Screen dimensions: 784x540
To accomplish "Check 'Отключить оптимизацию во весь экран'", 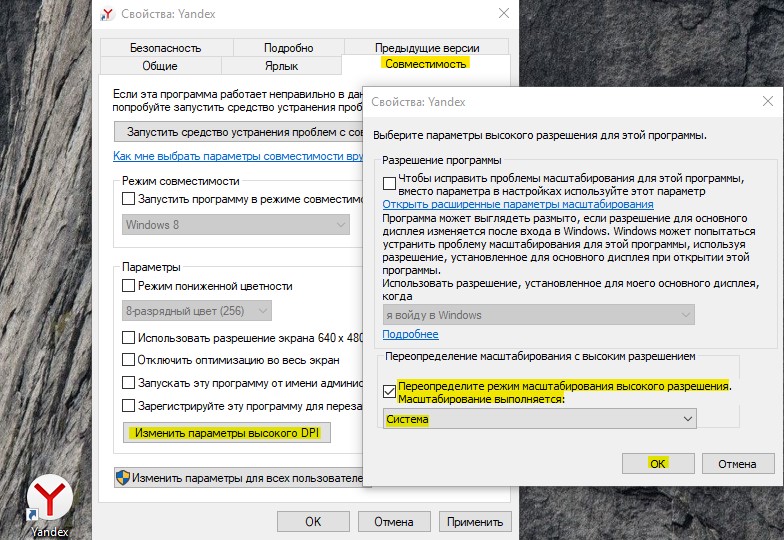I will click(128, 360).
